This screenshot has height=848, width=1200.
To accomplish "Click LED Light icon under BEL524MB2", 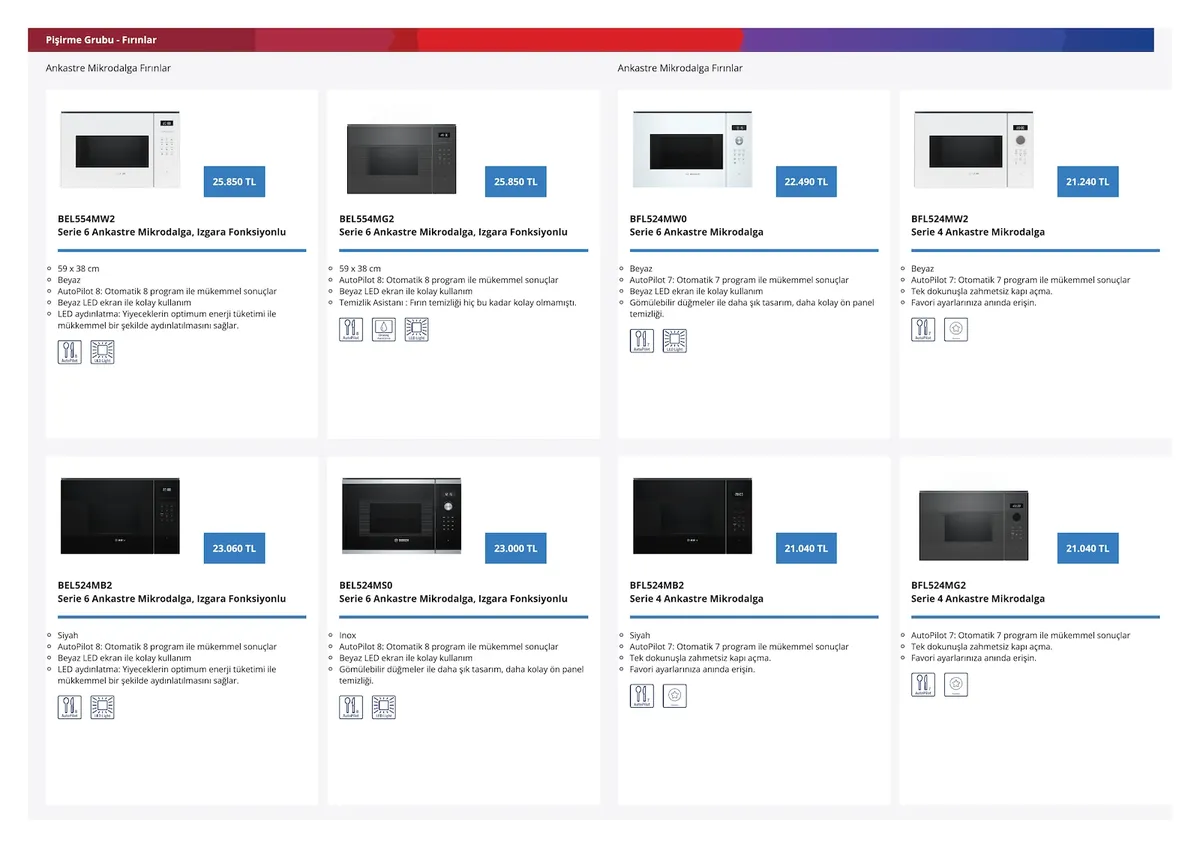I will (x=103, y=707).
